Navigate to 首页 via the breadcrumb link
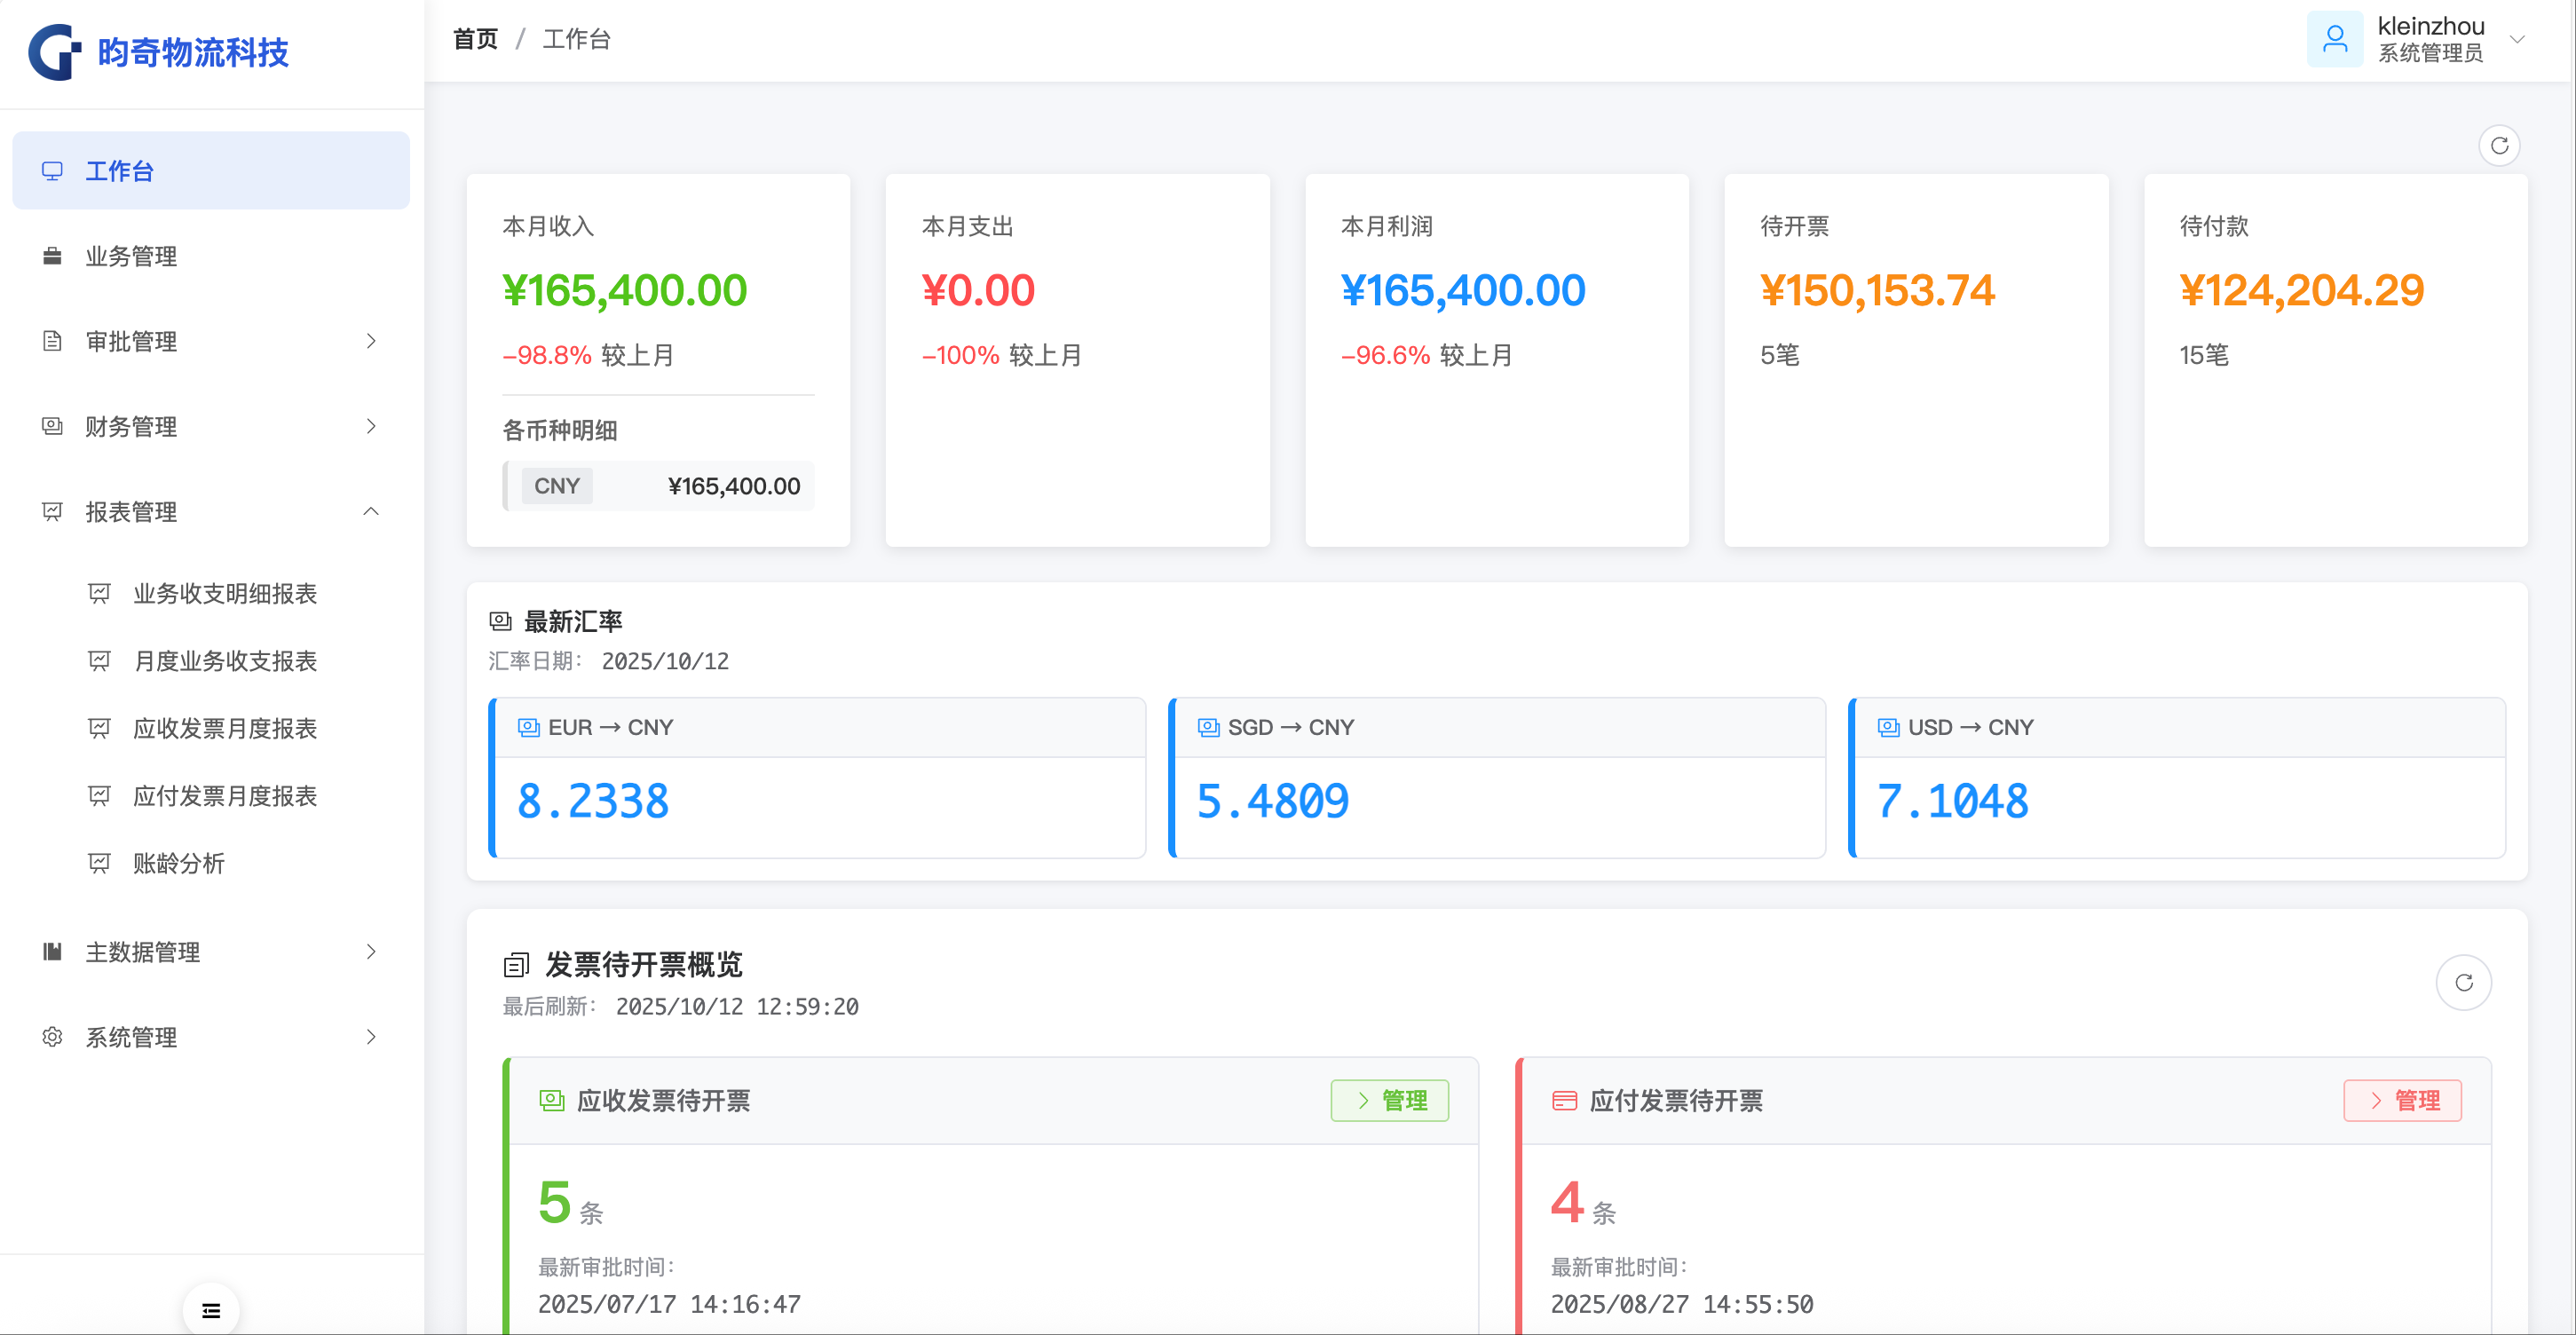Viewport: 2576px width, 1335px height. 475,38
